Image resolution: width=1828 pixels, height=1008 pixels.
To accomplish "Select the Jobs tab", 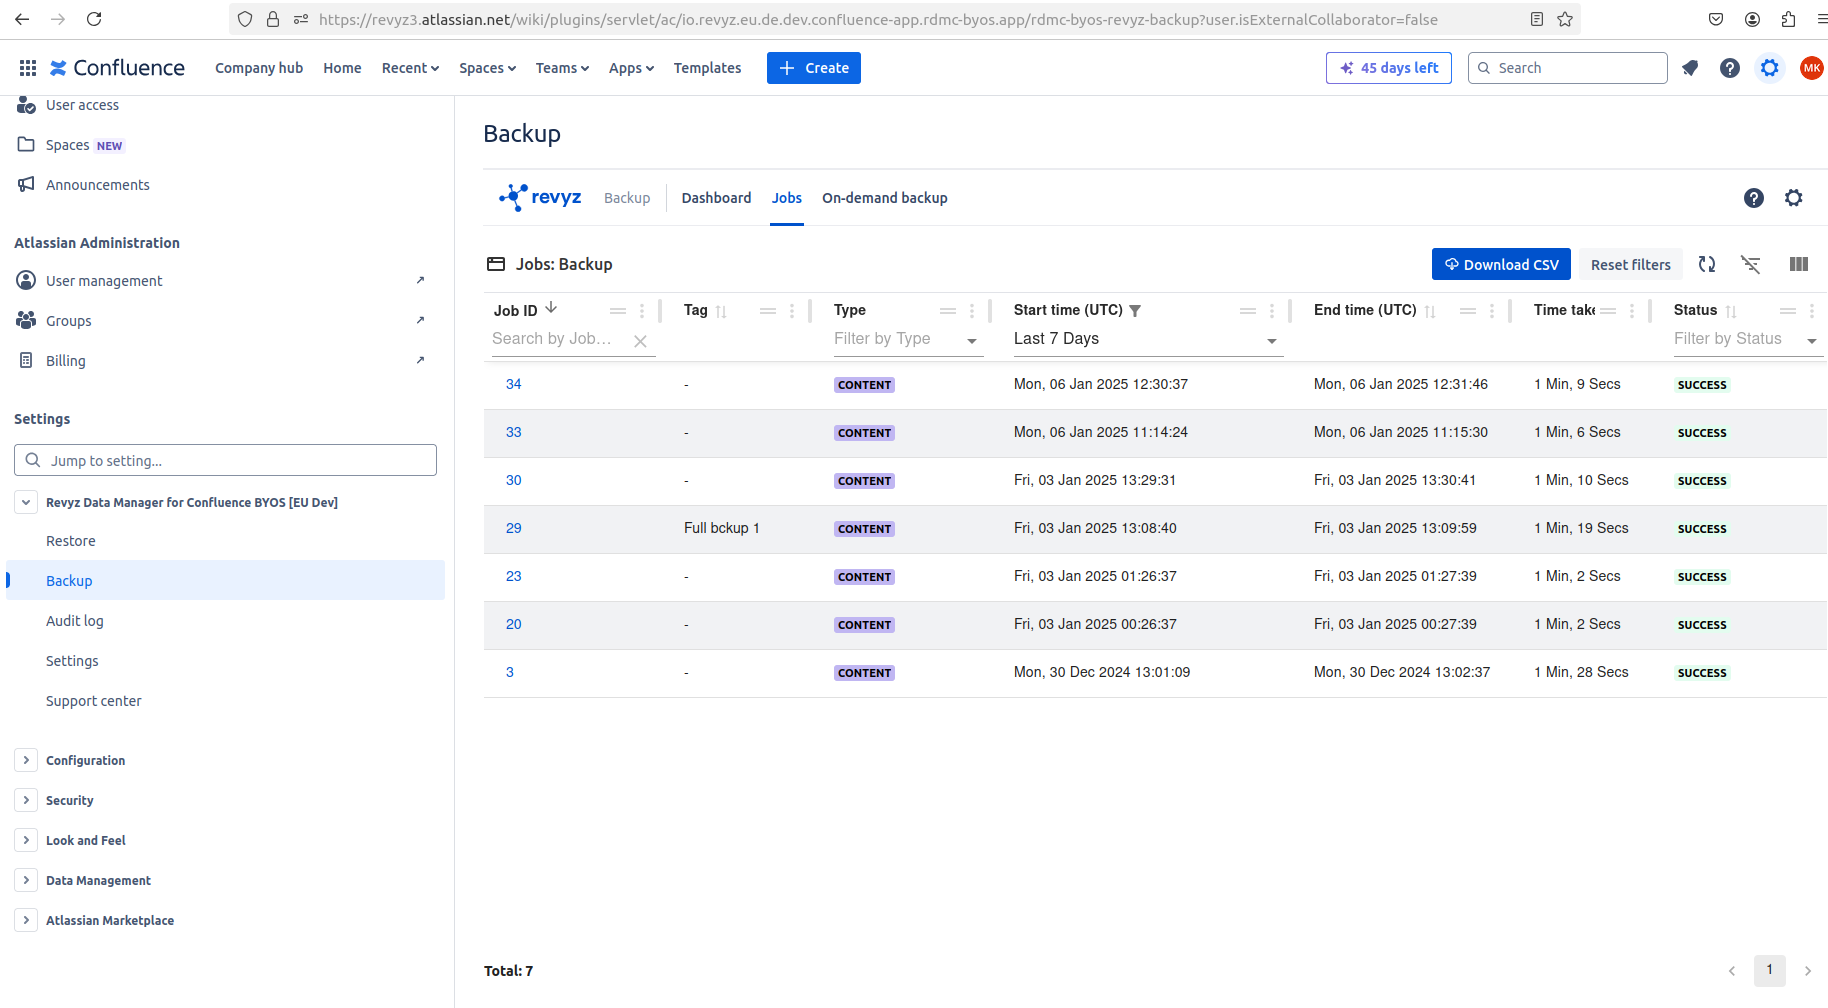I will coord(787,198).
